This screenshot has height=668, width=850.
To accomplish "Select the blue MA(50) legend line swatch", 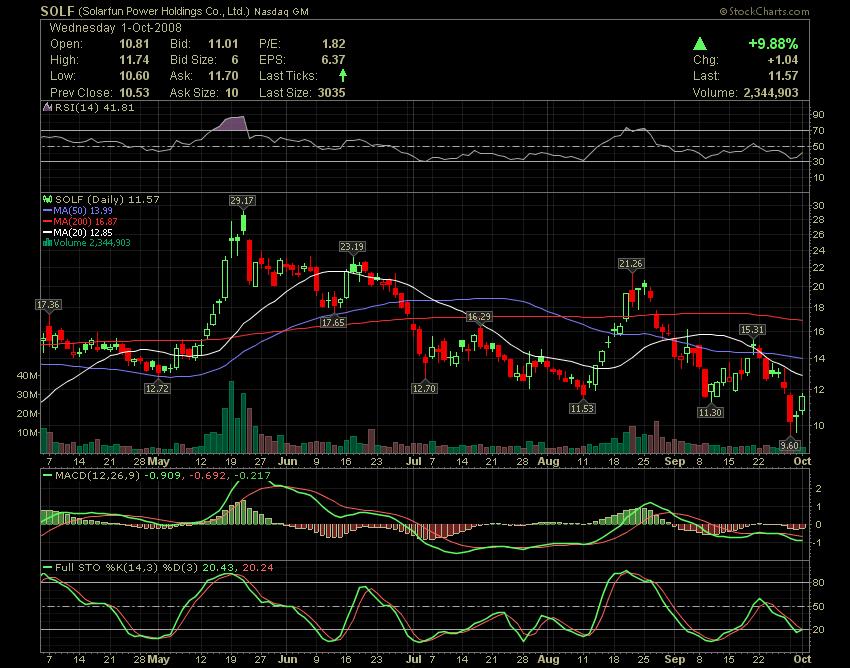I will [47, 210].
